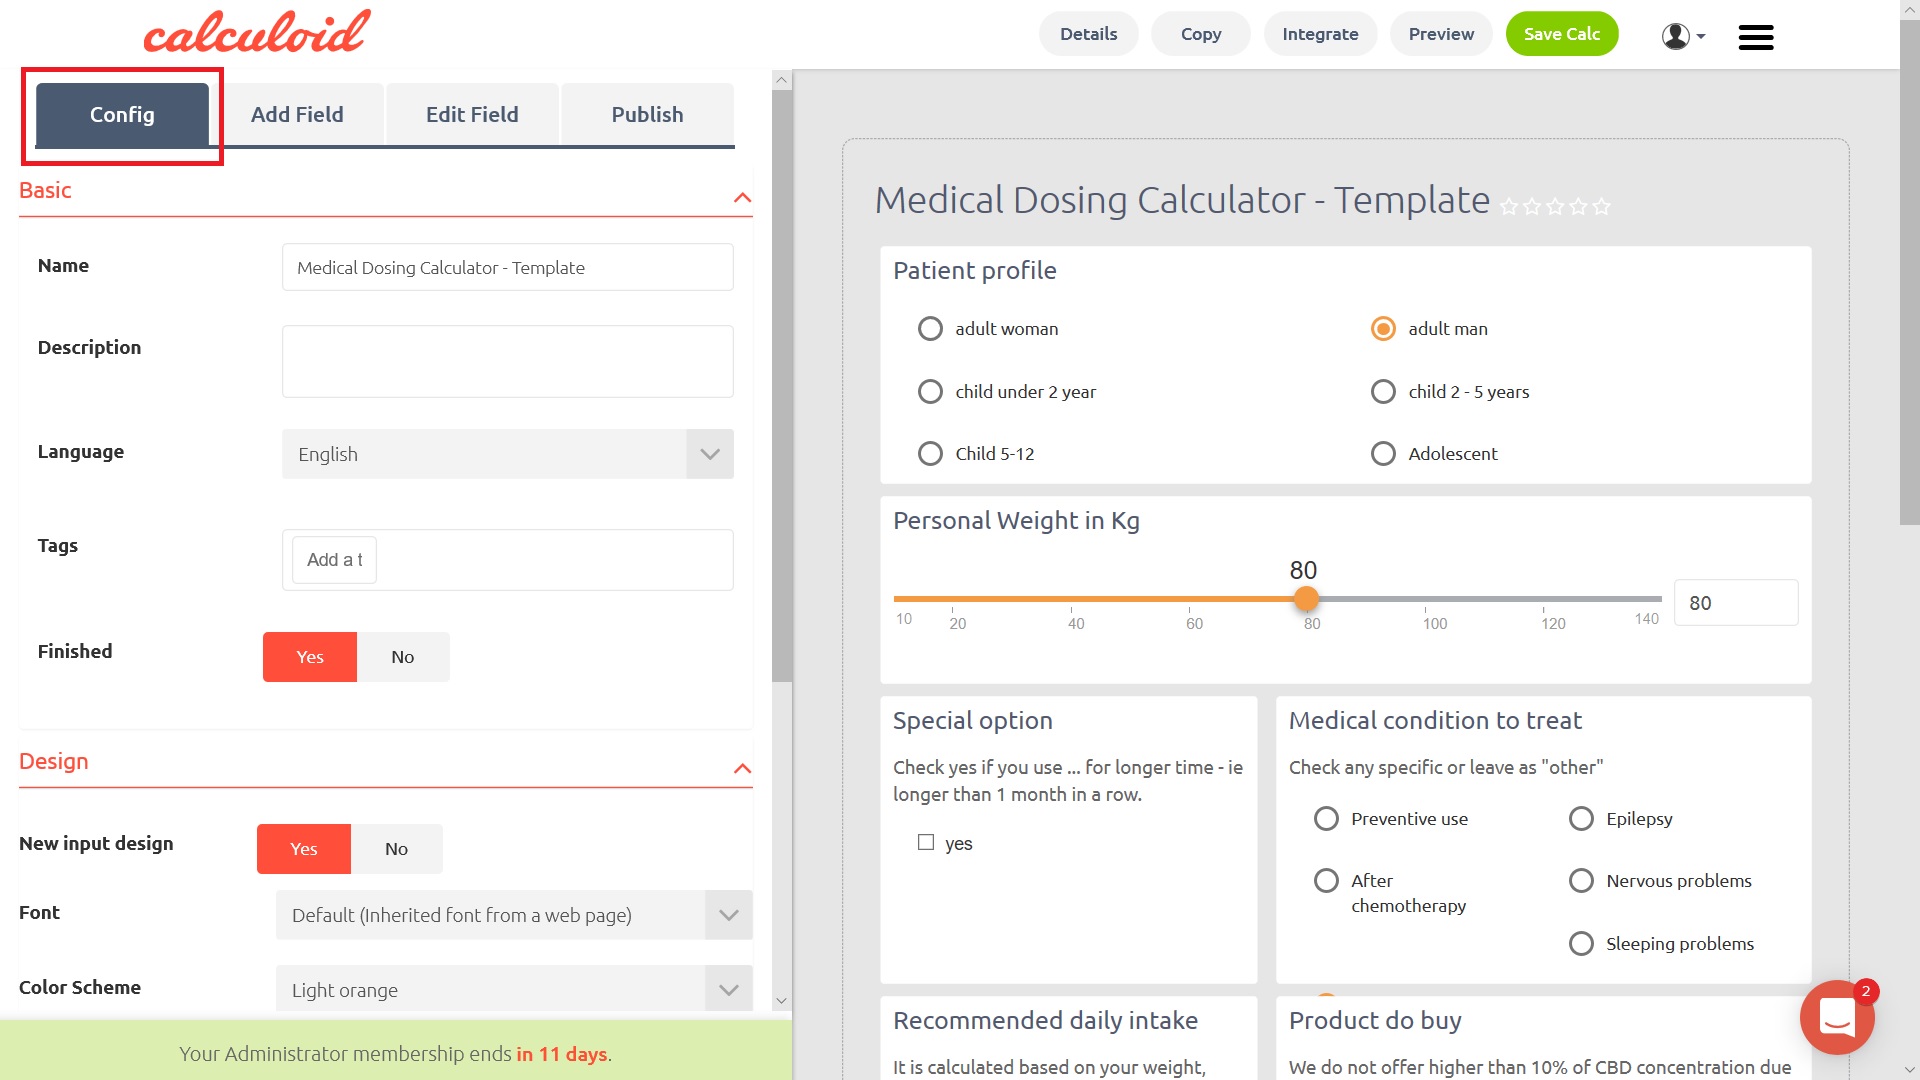Click inside the Description field

coord(507,361)
